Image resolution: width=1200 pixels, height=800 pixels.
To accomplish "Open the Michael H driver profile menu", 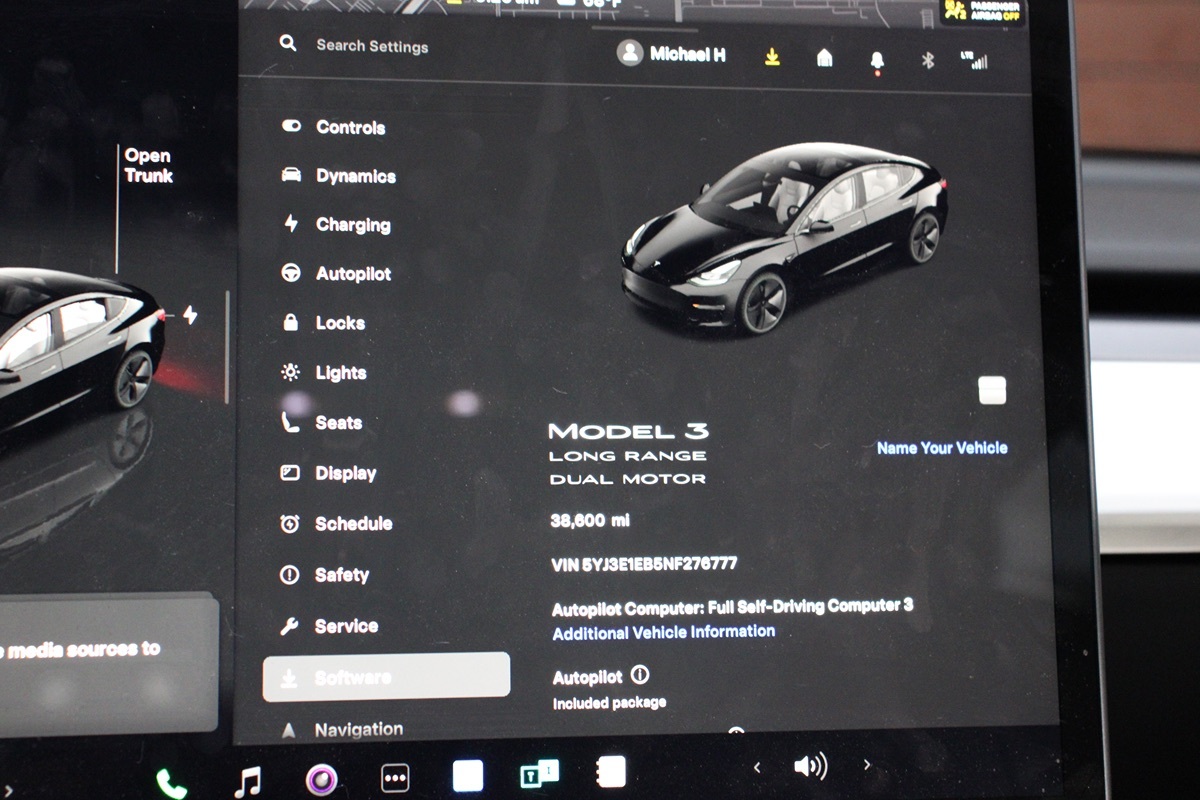I will click(x=671, y=54).
